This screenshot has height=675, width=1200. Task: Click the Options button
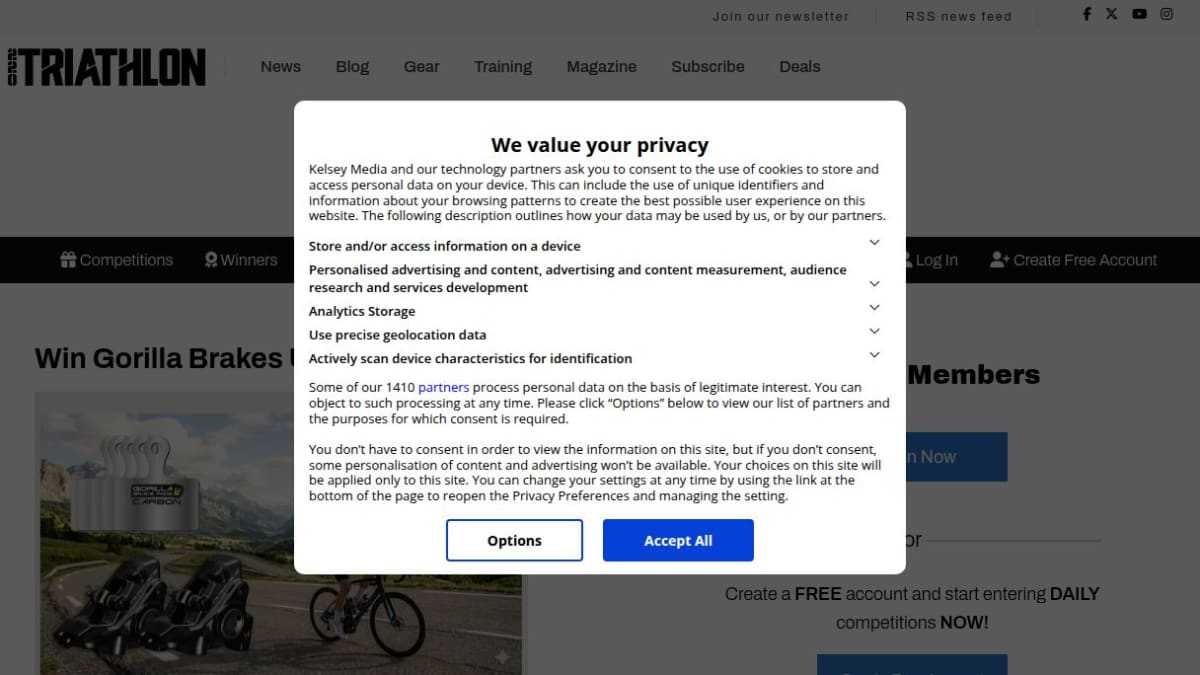[514, 540]
